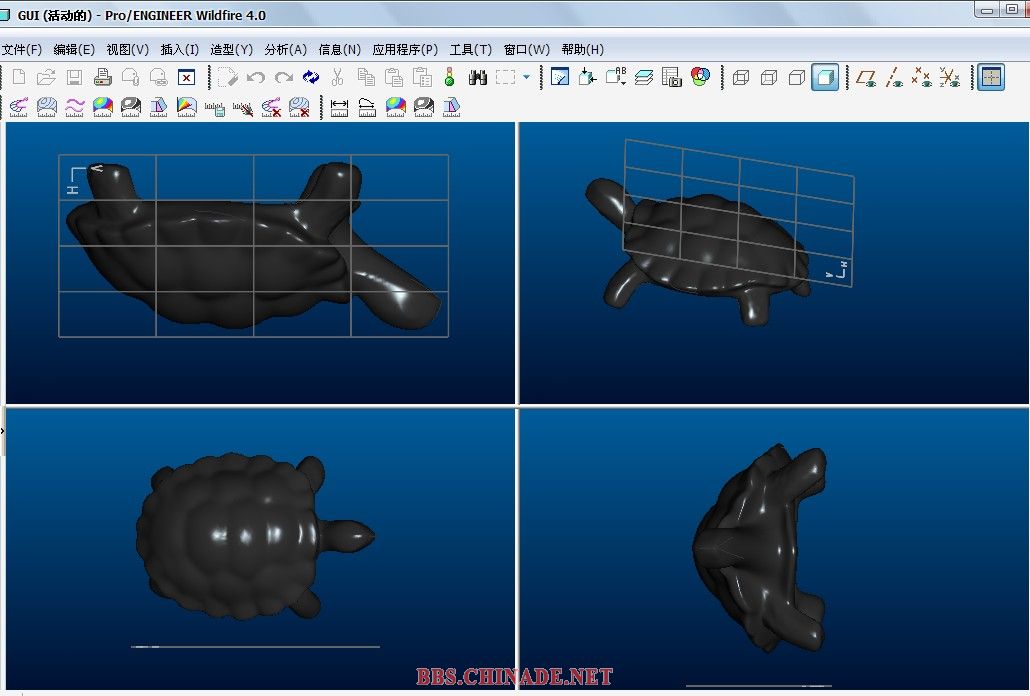This screenshot has height=696, width=1030.
Task: Close window via red X toolbar icon
Action: coord(187,77)
